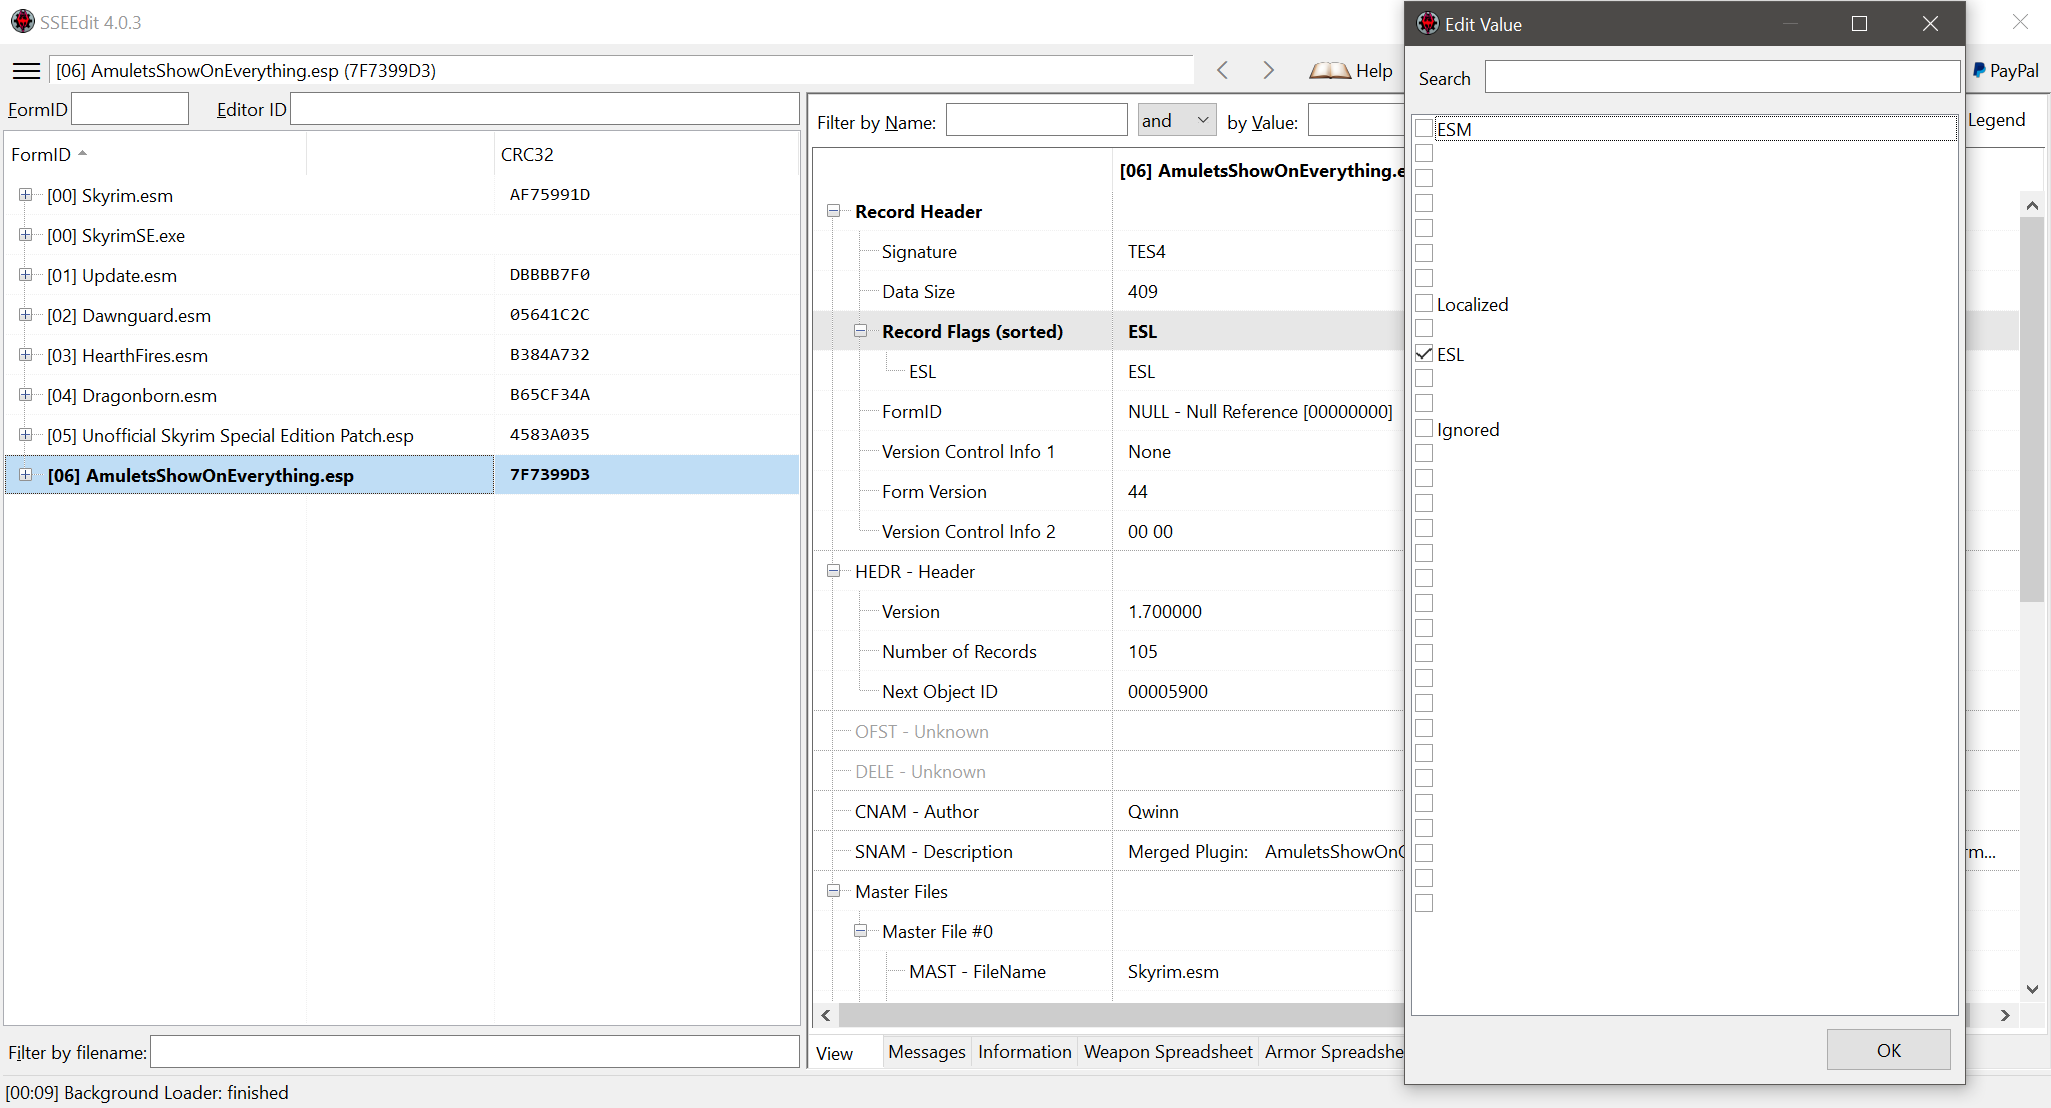
Task: Open the and/or filter combo box
Action: click(x=1177, y=121)
